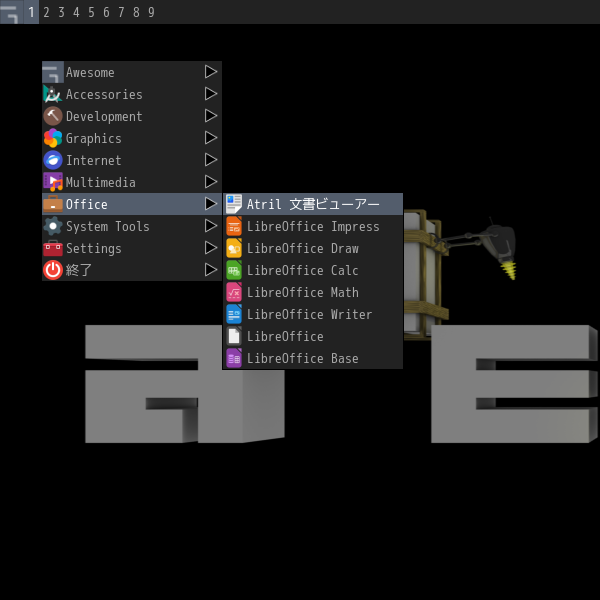Expand the Awesome submenu arrow

pos(211,72)
